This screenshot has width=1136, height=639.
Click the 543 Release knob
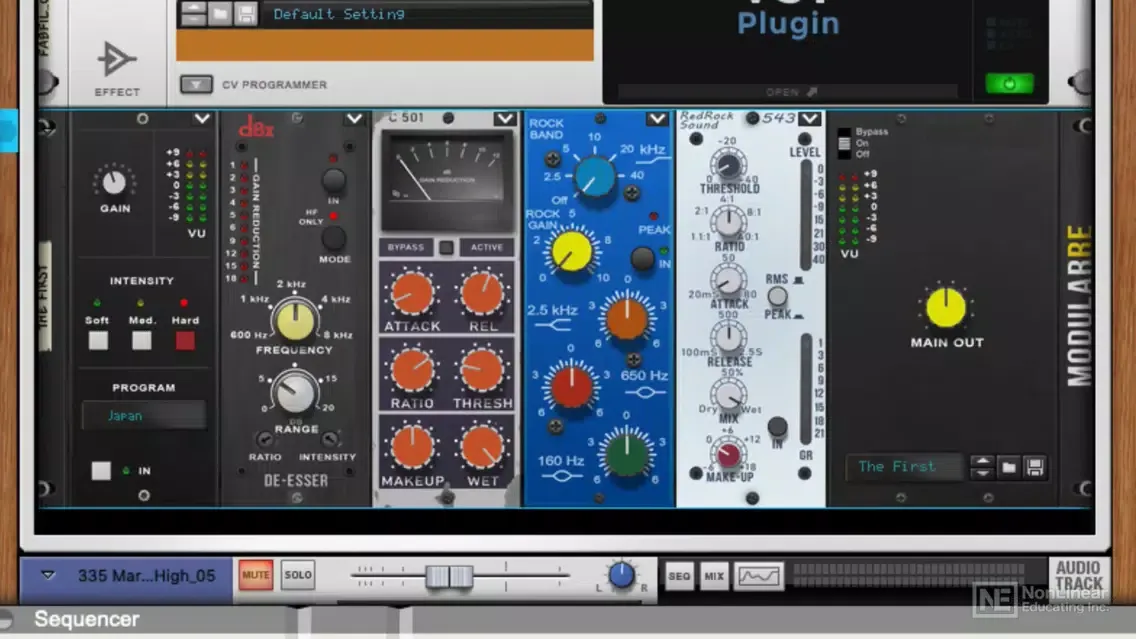click(x=727, y=337)
